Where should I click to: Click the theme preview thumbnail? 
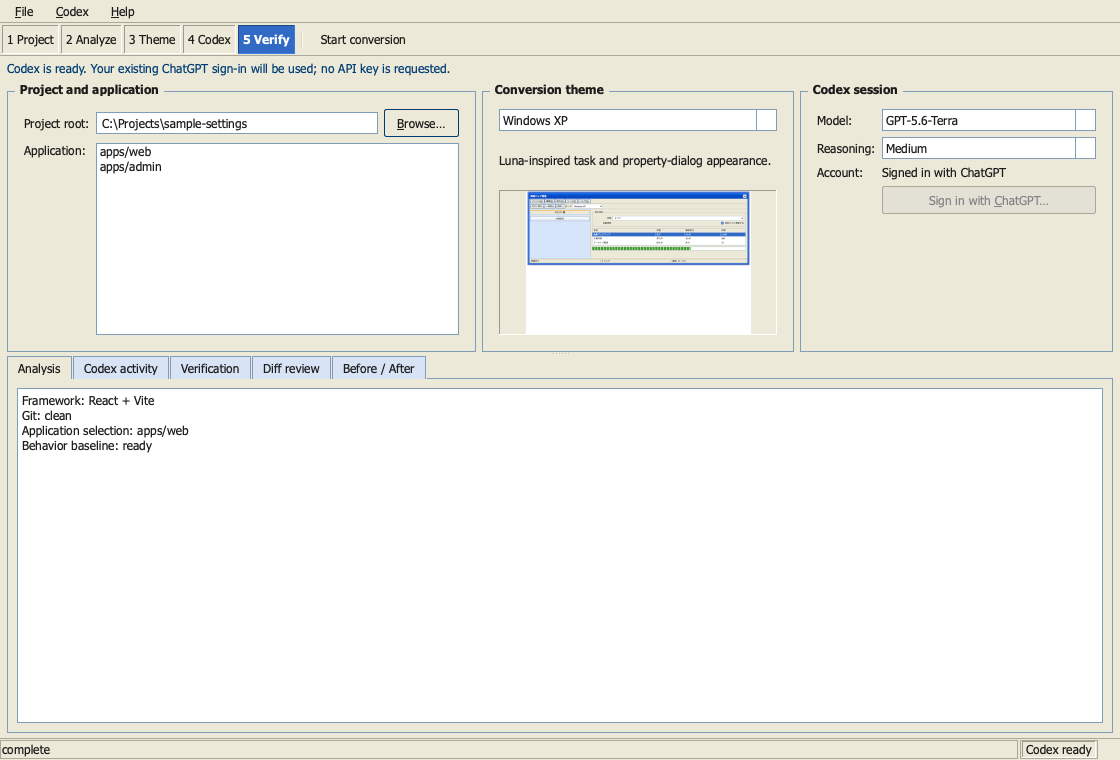pos(638,262)
